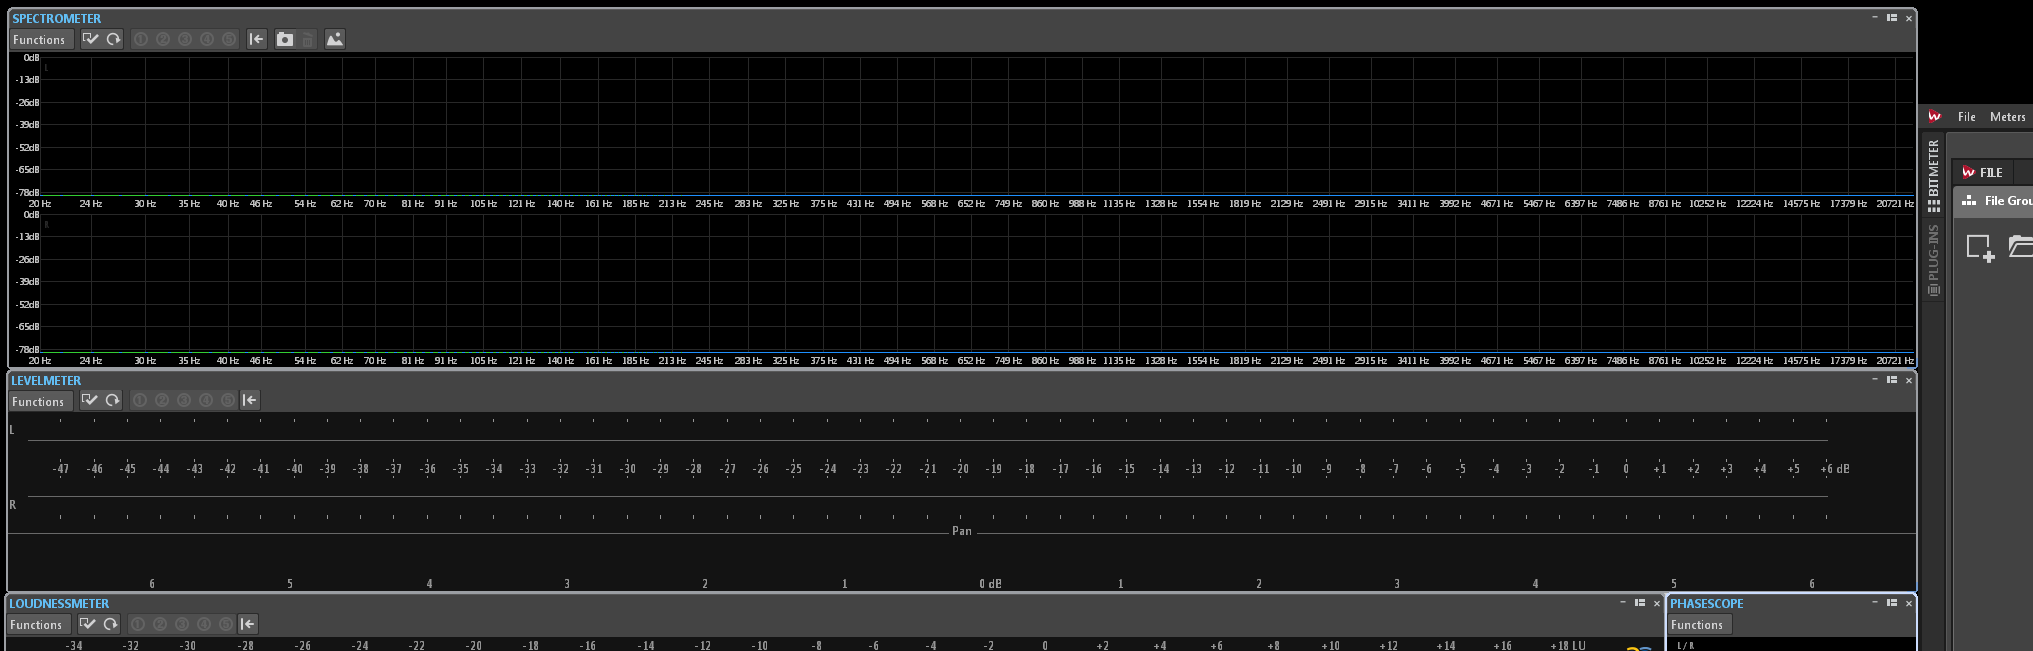Screen dimensions: 2033x651
Task: Click new file icon in File tab
Action: pos(1980,247)
